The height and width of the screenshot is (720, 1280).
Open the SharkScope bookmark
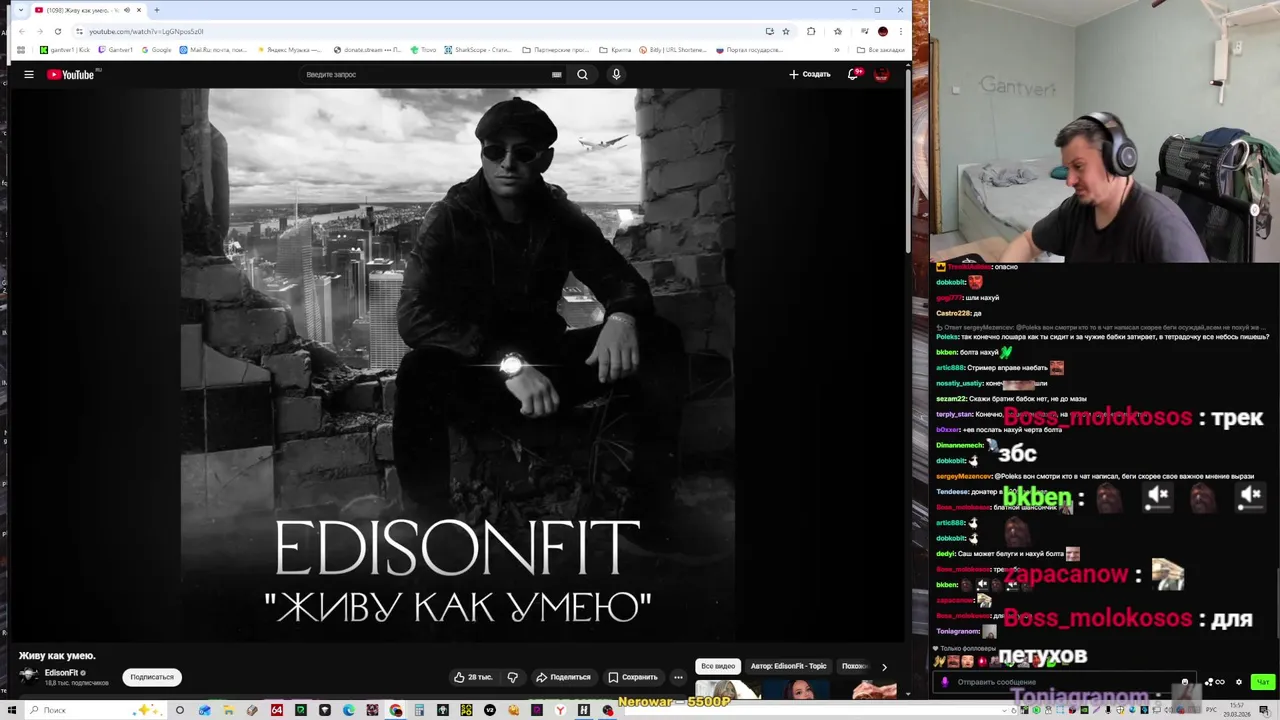[478, 50]
